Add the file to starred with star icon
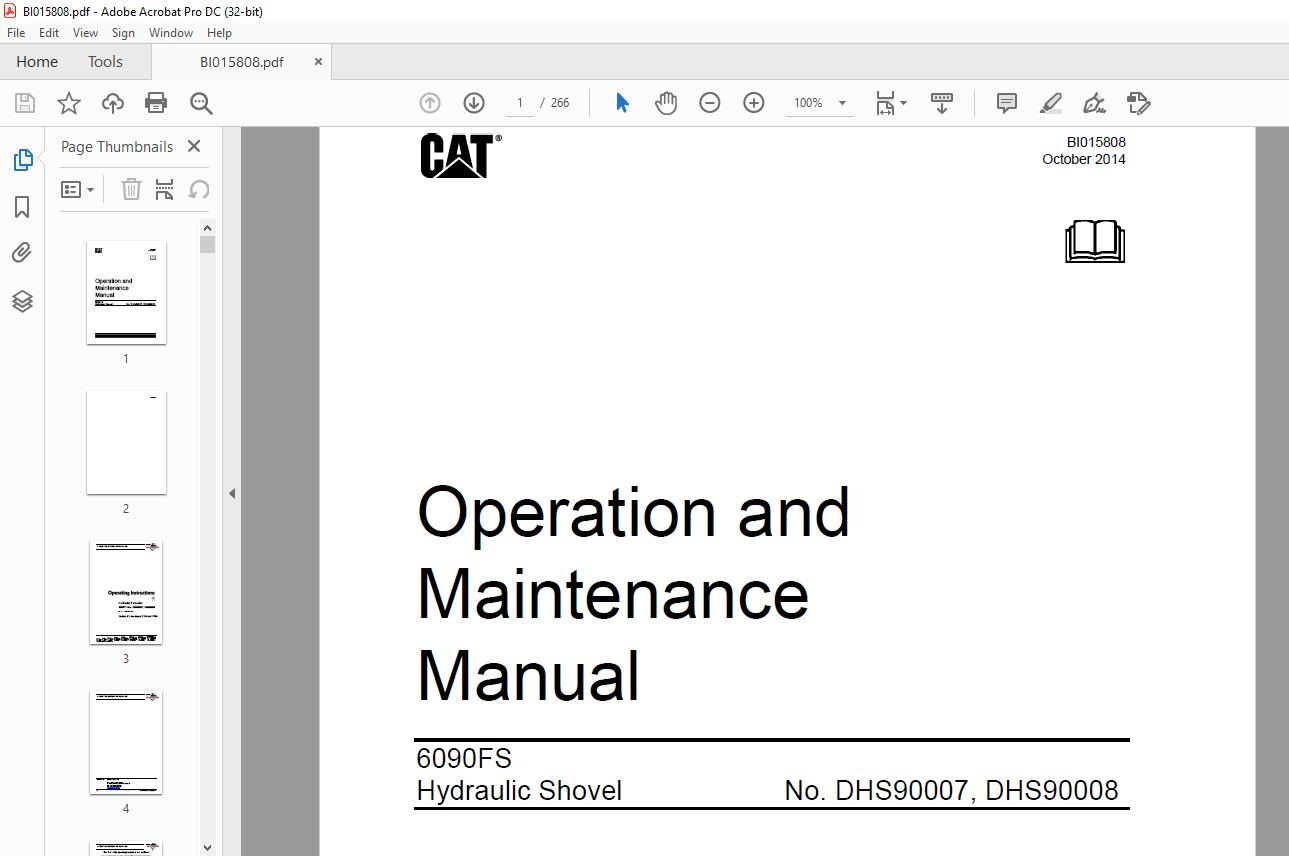 click(69, 103)
